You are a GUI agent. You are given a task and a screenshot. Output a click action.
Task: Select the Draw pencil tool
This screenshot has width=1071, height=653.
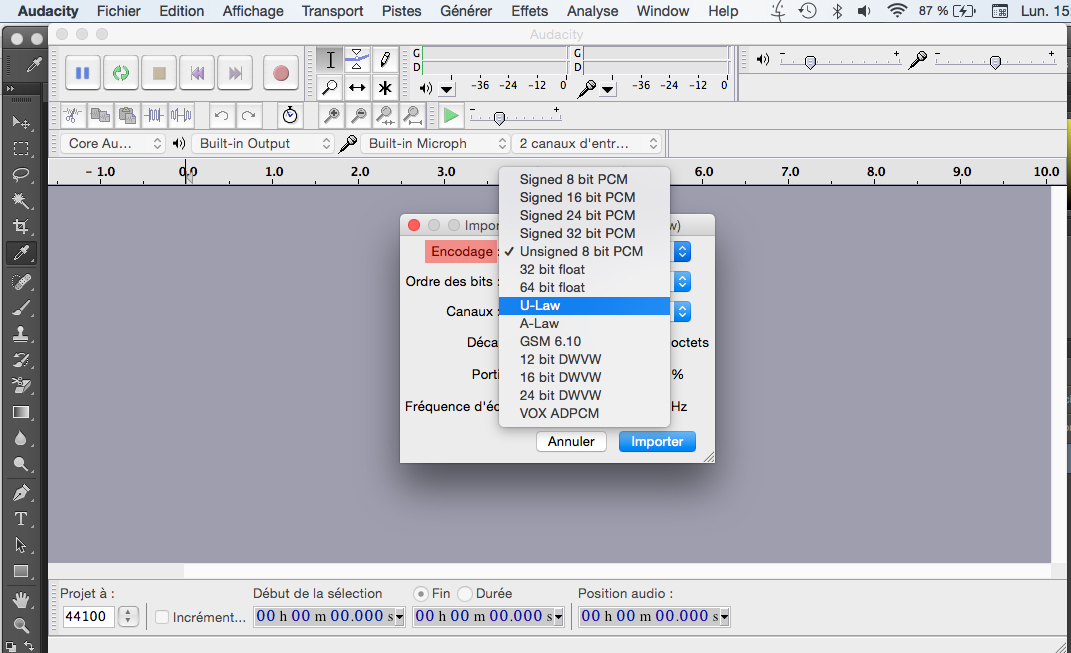(384, 60)
